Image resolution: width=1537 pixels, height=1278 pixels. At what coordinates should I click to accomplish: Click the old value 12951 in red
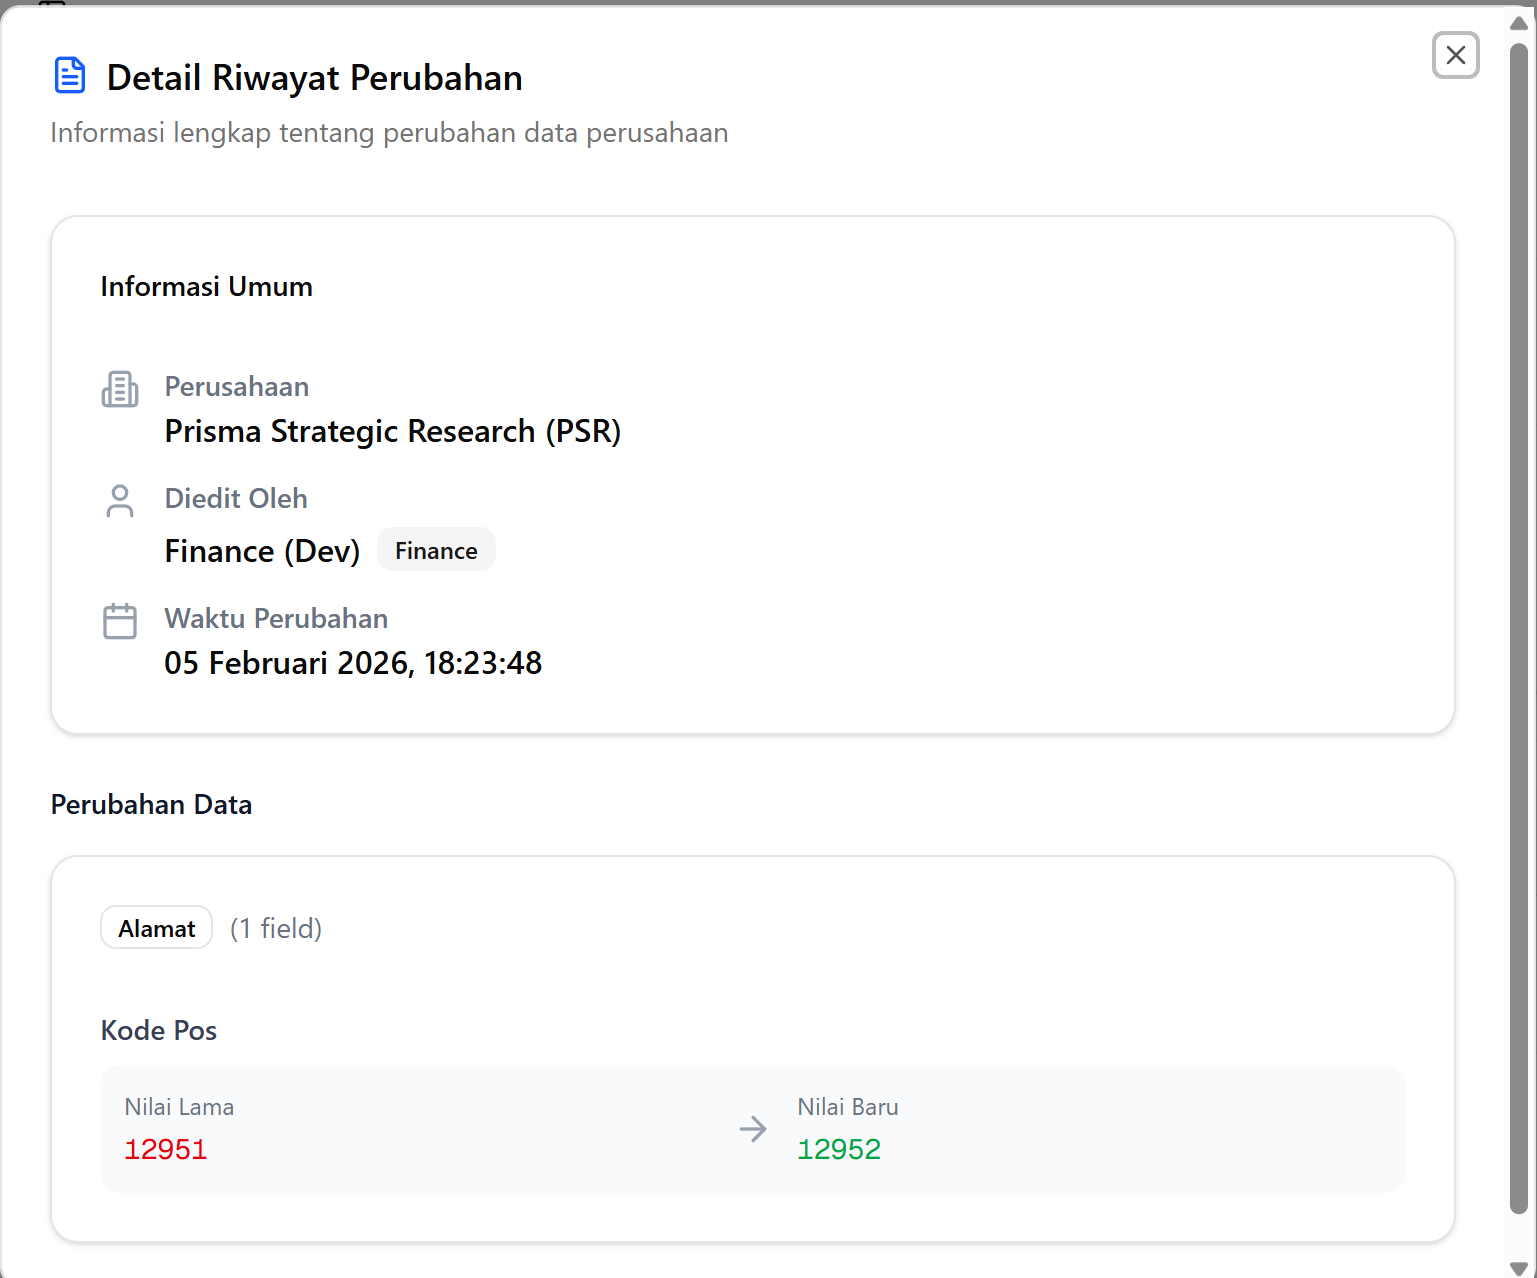(x=166, y=1150)
